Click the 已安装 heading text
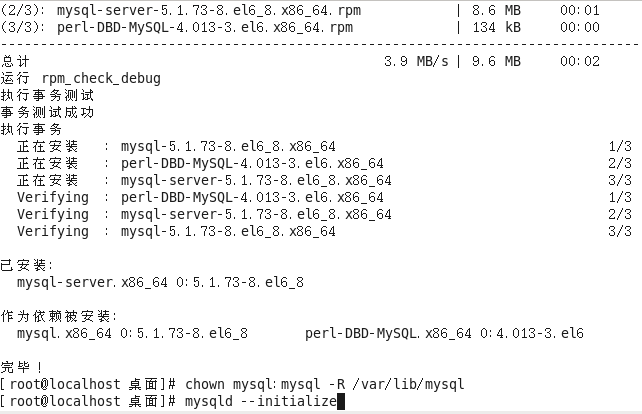Viewport: 642px width, 414px height. [27, 265]
